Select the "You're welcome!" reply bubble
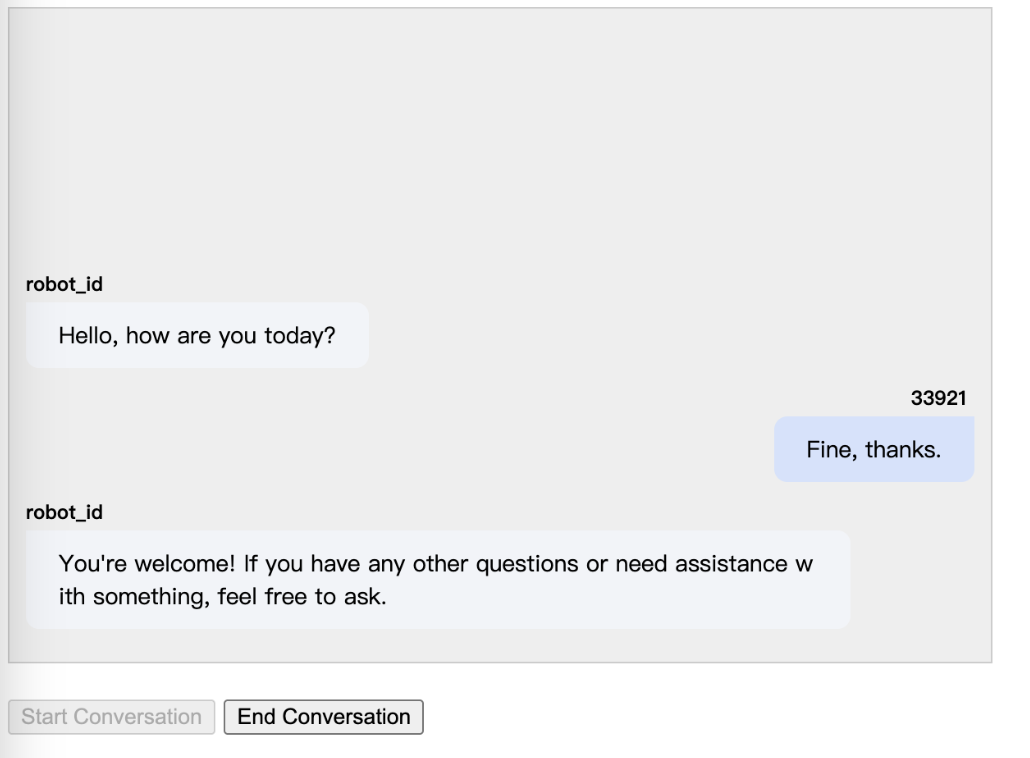Image resolution: width=1030 pixels, height=758 pixels. pyautogui.click(x=437, y=580)
